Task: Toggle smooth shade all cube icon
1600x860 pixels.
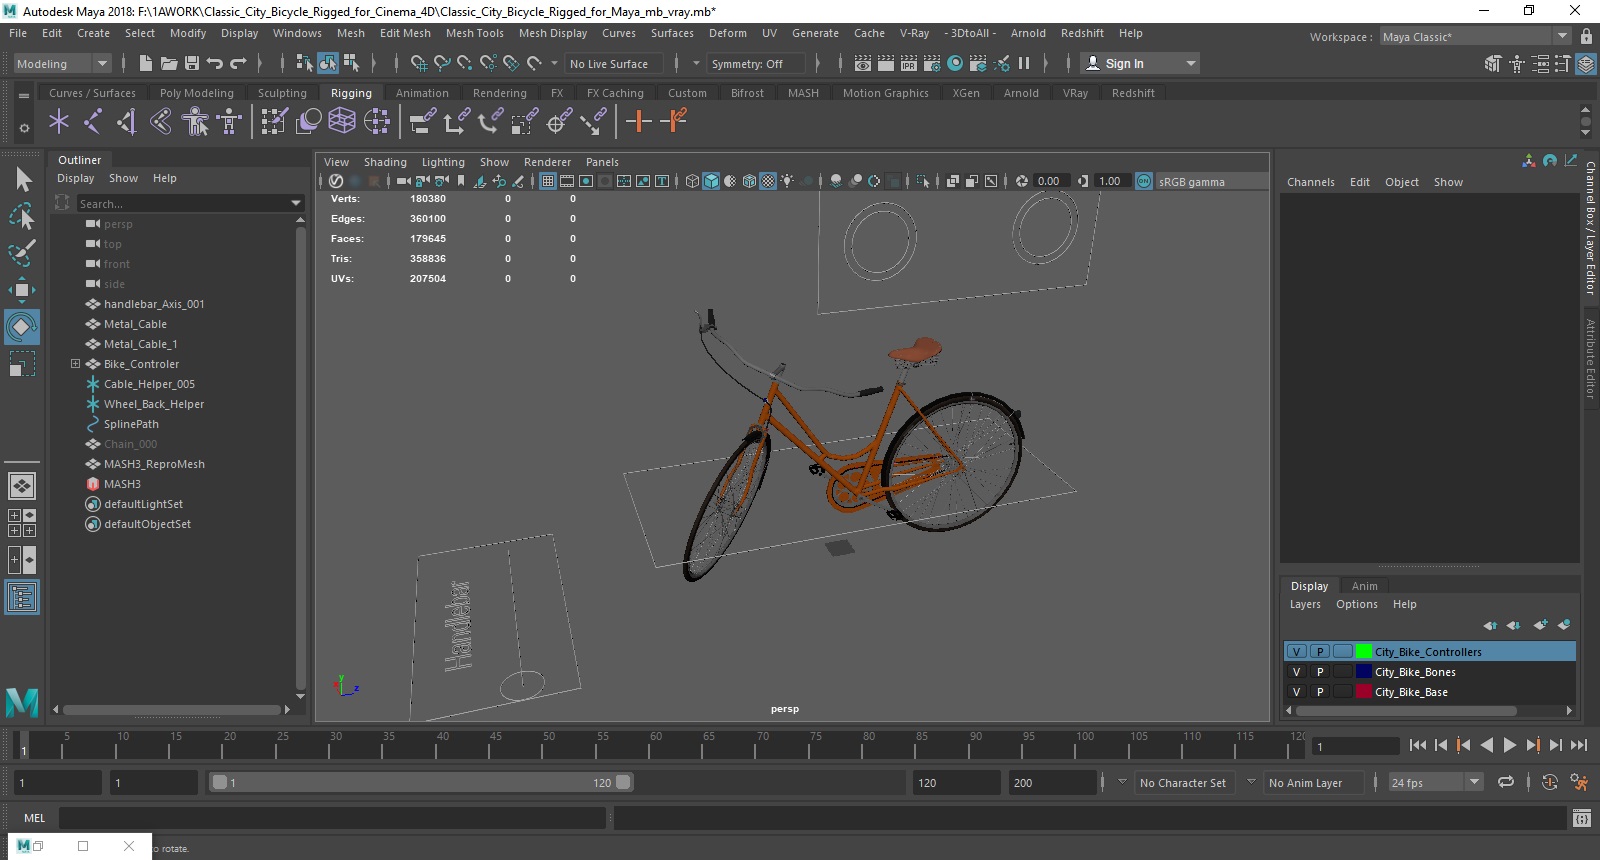Action: (711, 181)
